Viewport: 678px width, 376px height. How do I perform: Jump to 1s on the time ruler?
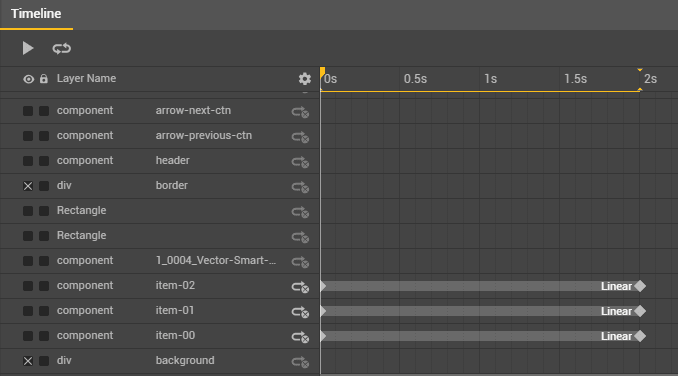490,79
